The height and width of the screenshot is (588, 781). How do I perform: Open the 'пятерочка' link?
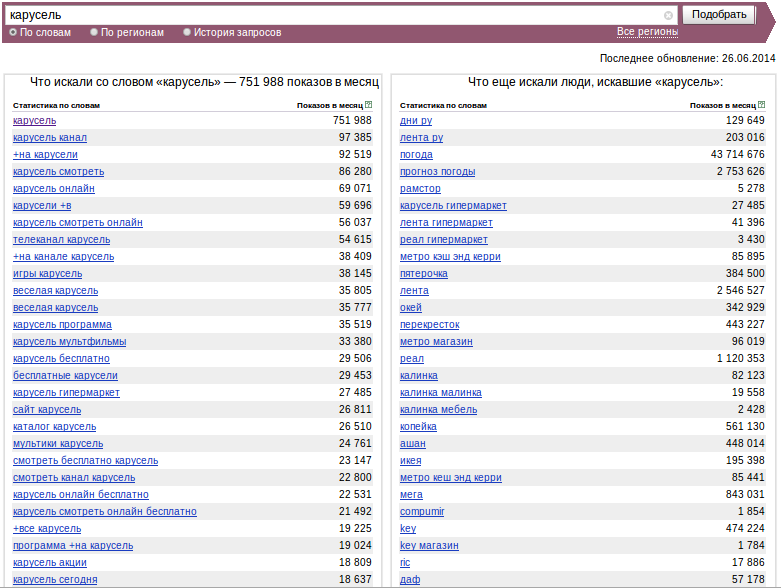pyautogui.click(x=424, y=273)
